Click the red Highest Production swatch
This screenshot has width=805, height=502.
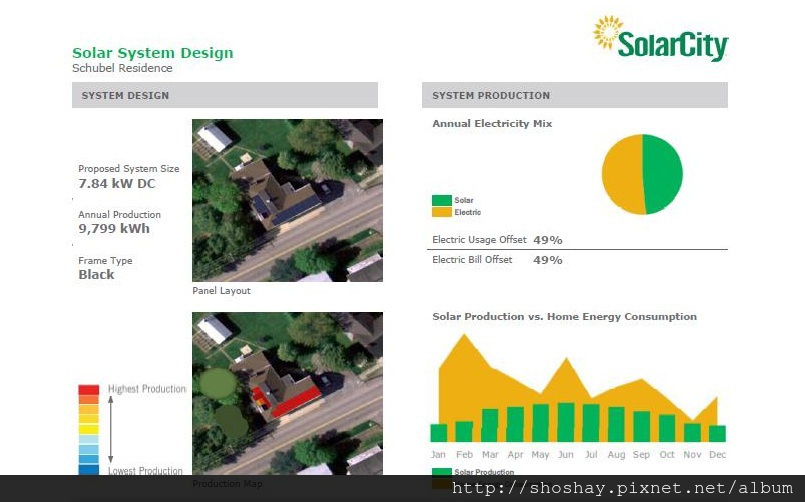click(x=88, y=390)
